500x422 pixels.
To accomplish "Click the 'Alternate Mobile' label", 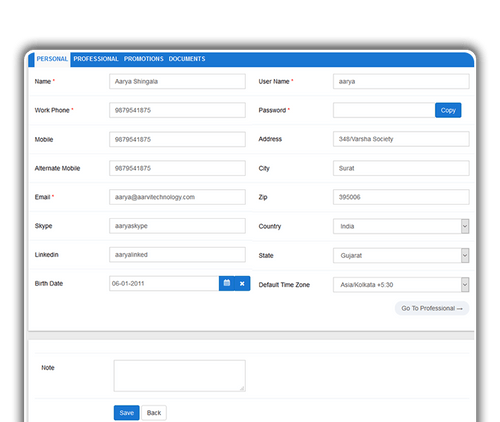I will 57,168.
